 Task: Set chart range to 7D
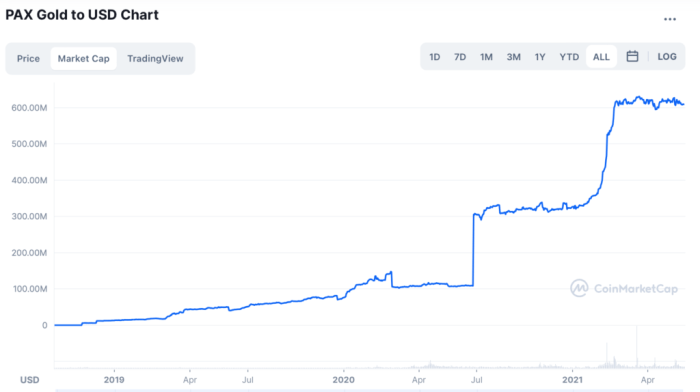(x=460, y=57)
